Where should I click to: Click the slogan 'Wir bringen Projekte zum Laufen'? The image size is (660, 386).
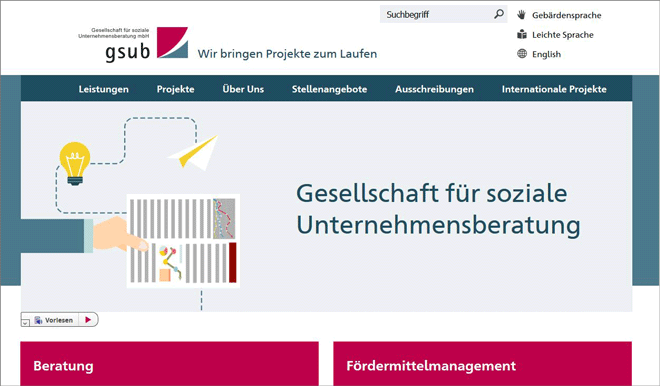tap(287, 54)
